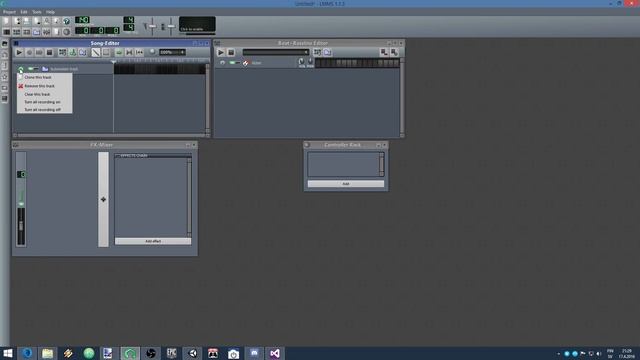Open Beat+Bassline Editor window menu icon
The height and width of the screenshot is (360, 640).
[217, 43]
